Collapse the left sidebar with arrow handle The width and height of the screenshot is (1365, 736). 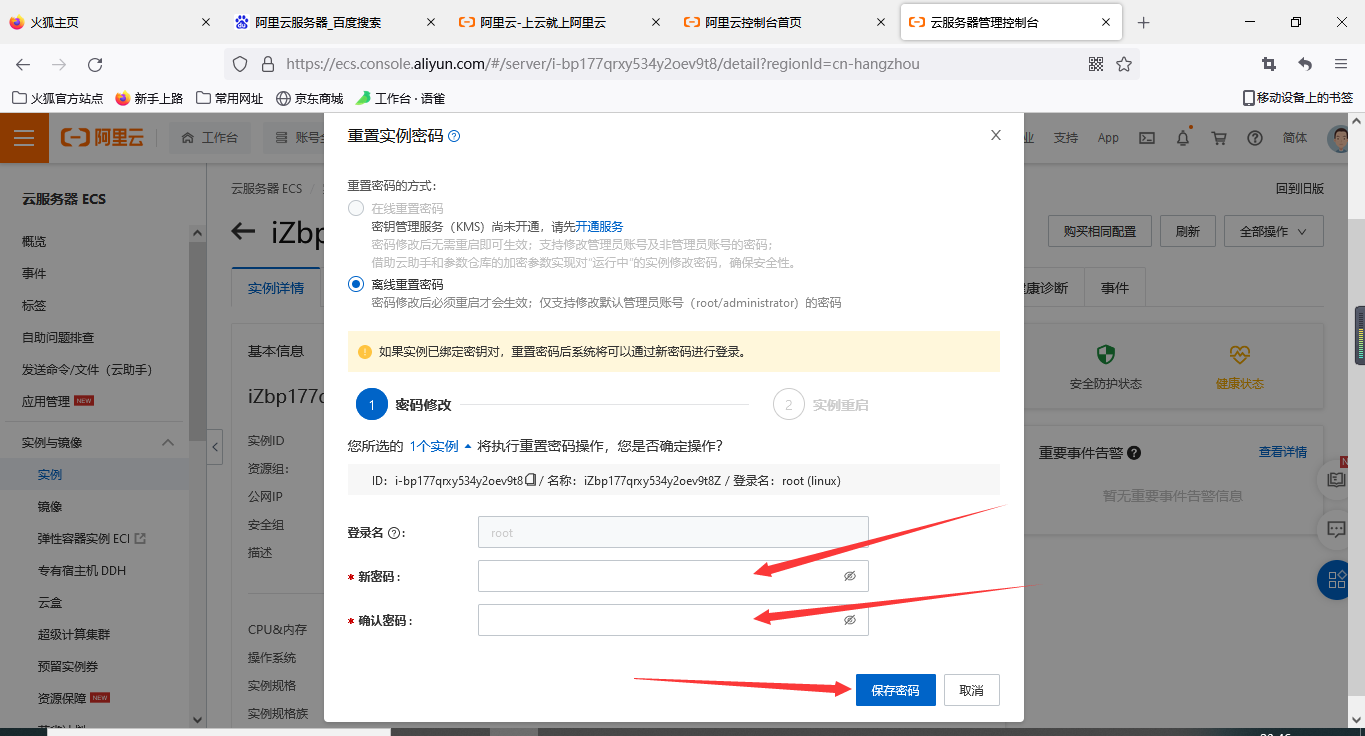coord(215,447)
